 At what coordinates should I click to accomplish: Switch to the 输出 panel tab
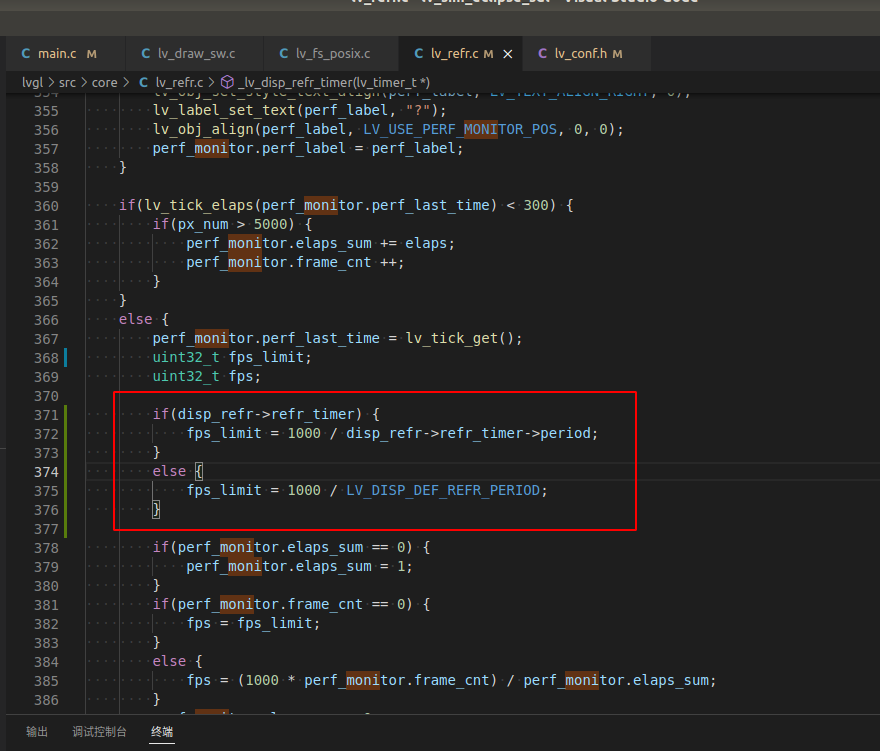click(36, 731)
